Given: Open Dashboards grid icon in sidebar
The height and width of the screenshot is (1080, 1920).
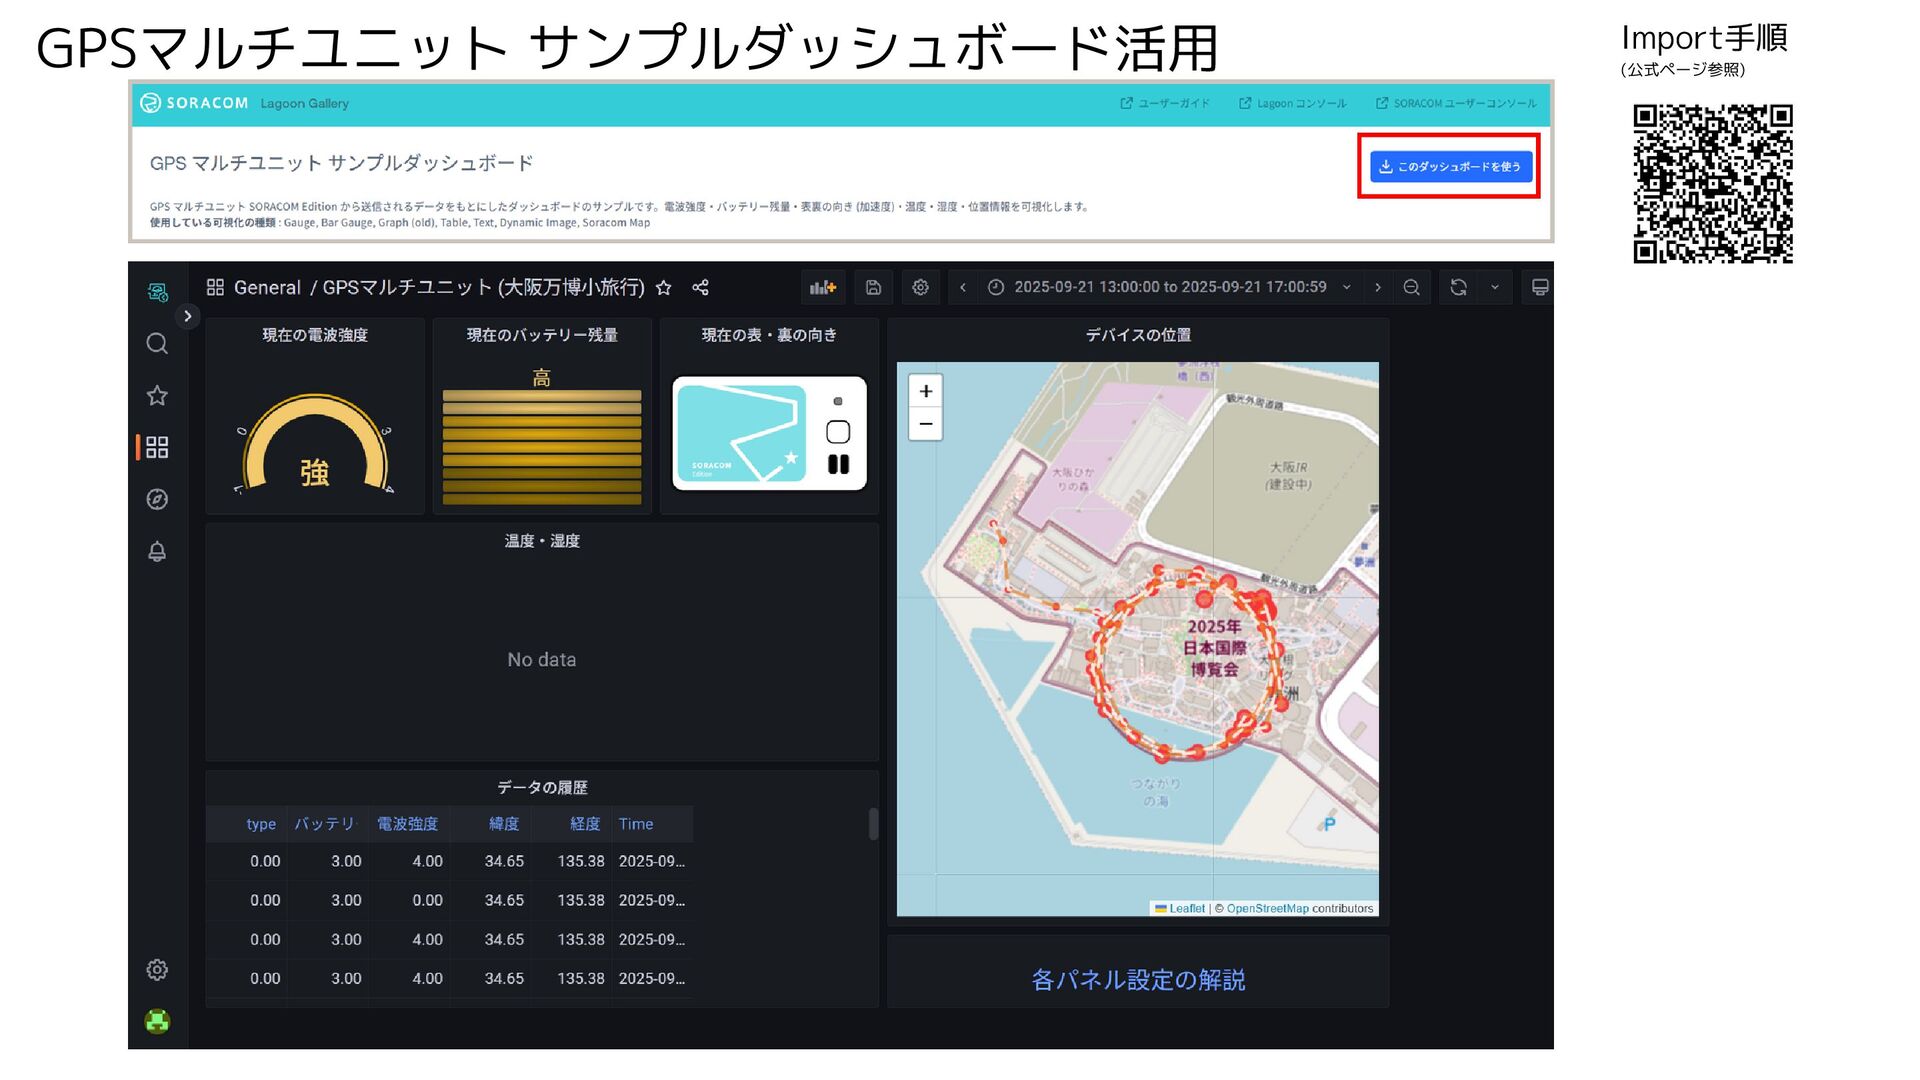Looking at the screenshot, I should point(157,447).
